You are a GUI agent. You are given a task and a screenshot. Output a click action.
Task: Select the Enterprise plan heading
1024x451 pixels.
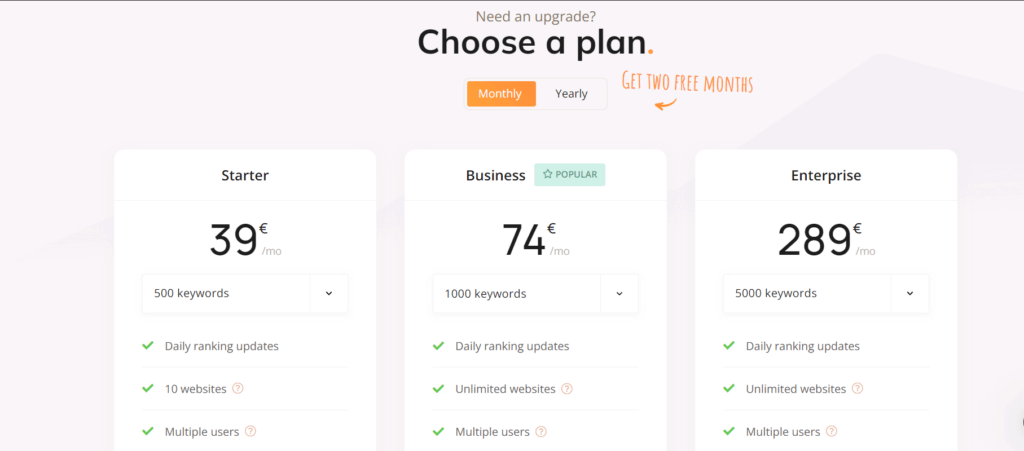[x=826, y=176]
